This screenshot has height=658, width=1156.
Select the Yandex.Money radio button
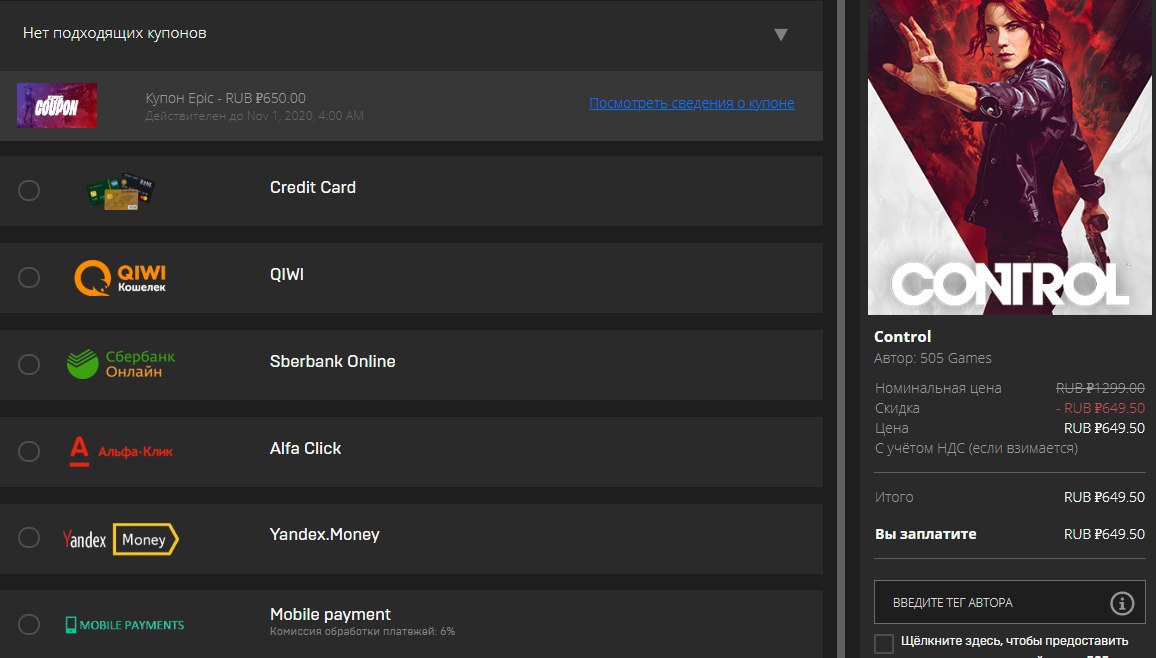pyautogui.click(x=29, y=537)
